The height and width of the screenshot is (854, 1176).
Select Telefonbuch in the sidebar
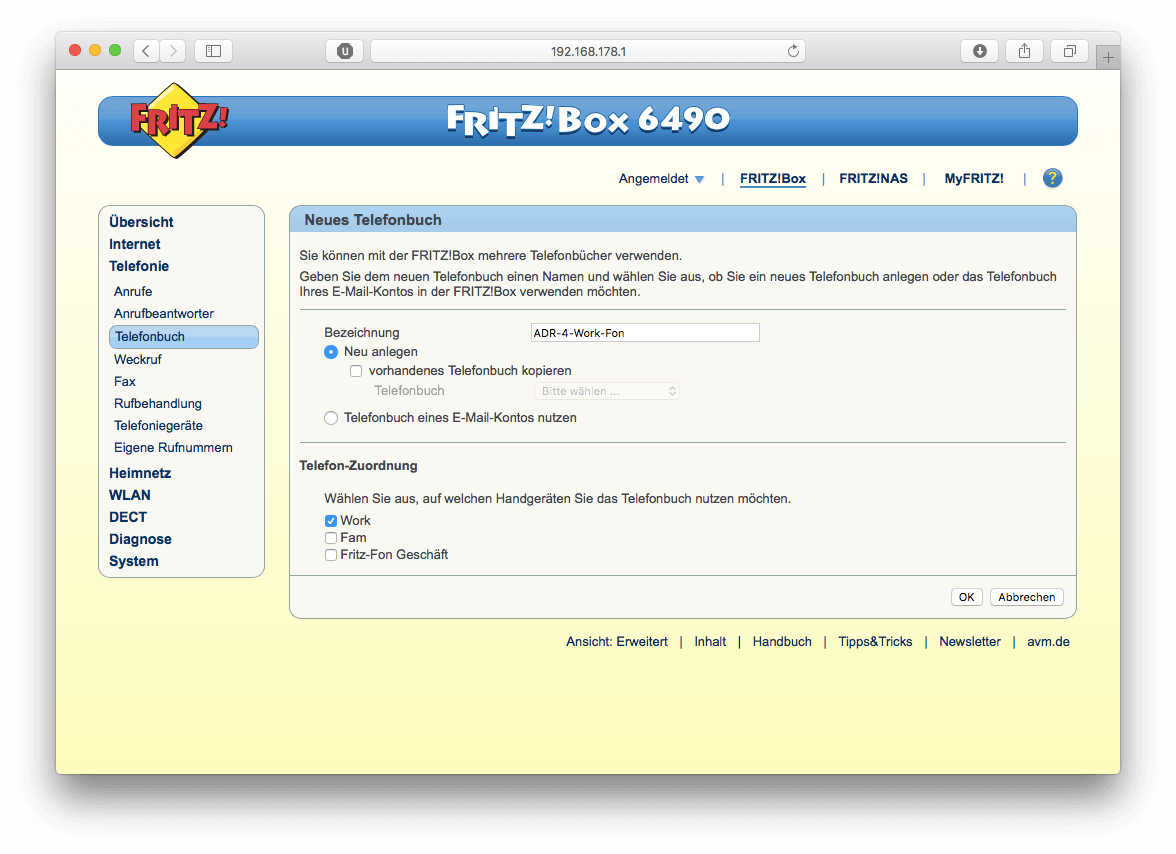click(184, 337)
